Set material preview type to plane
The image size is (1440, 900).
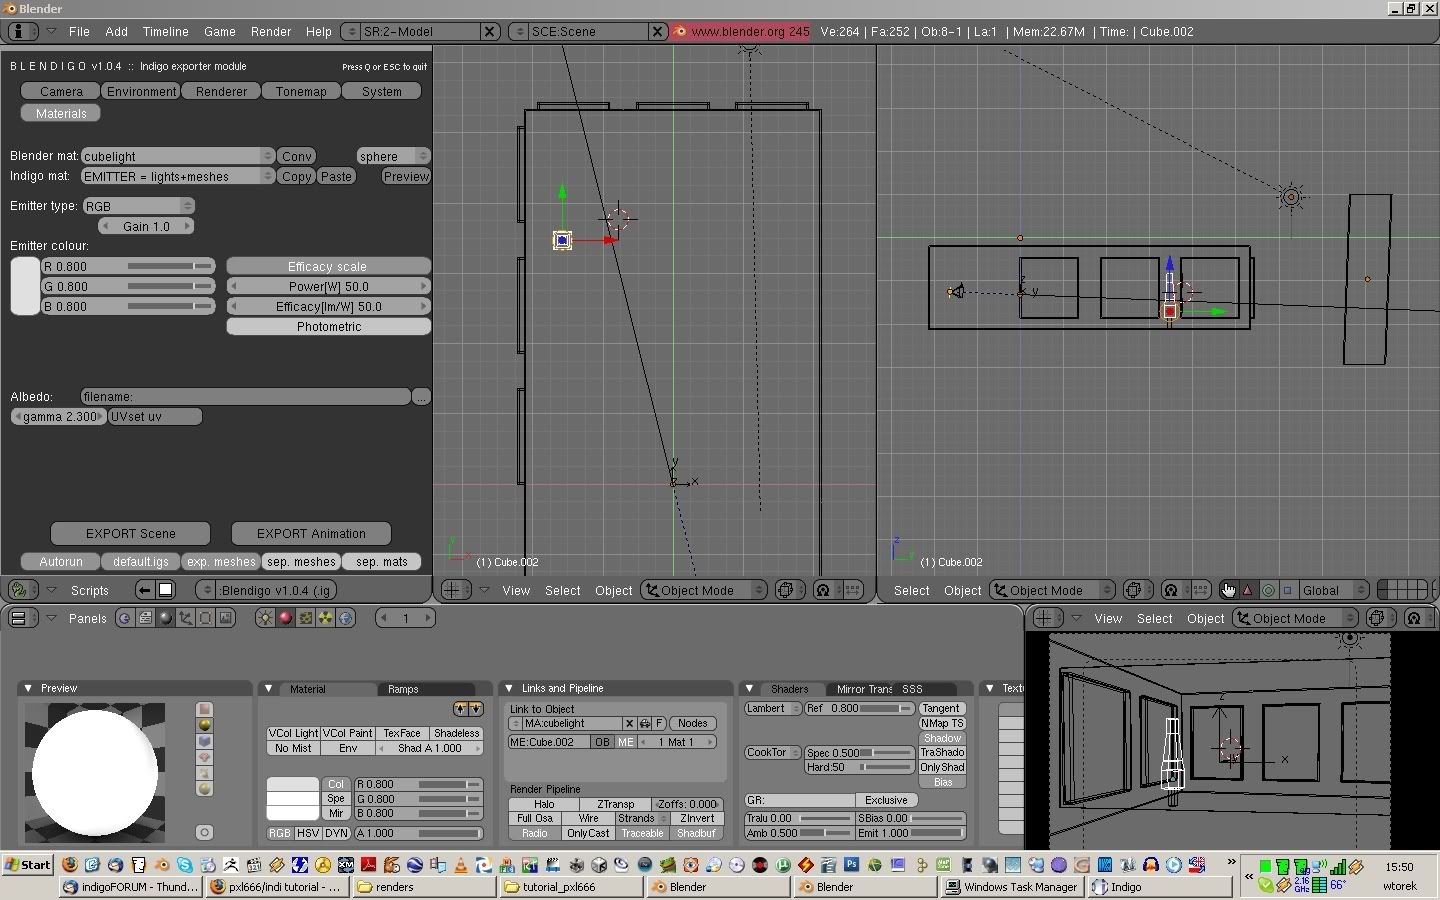click(205, 709)
